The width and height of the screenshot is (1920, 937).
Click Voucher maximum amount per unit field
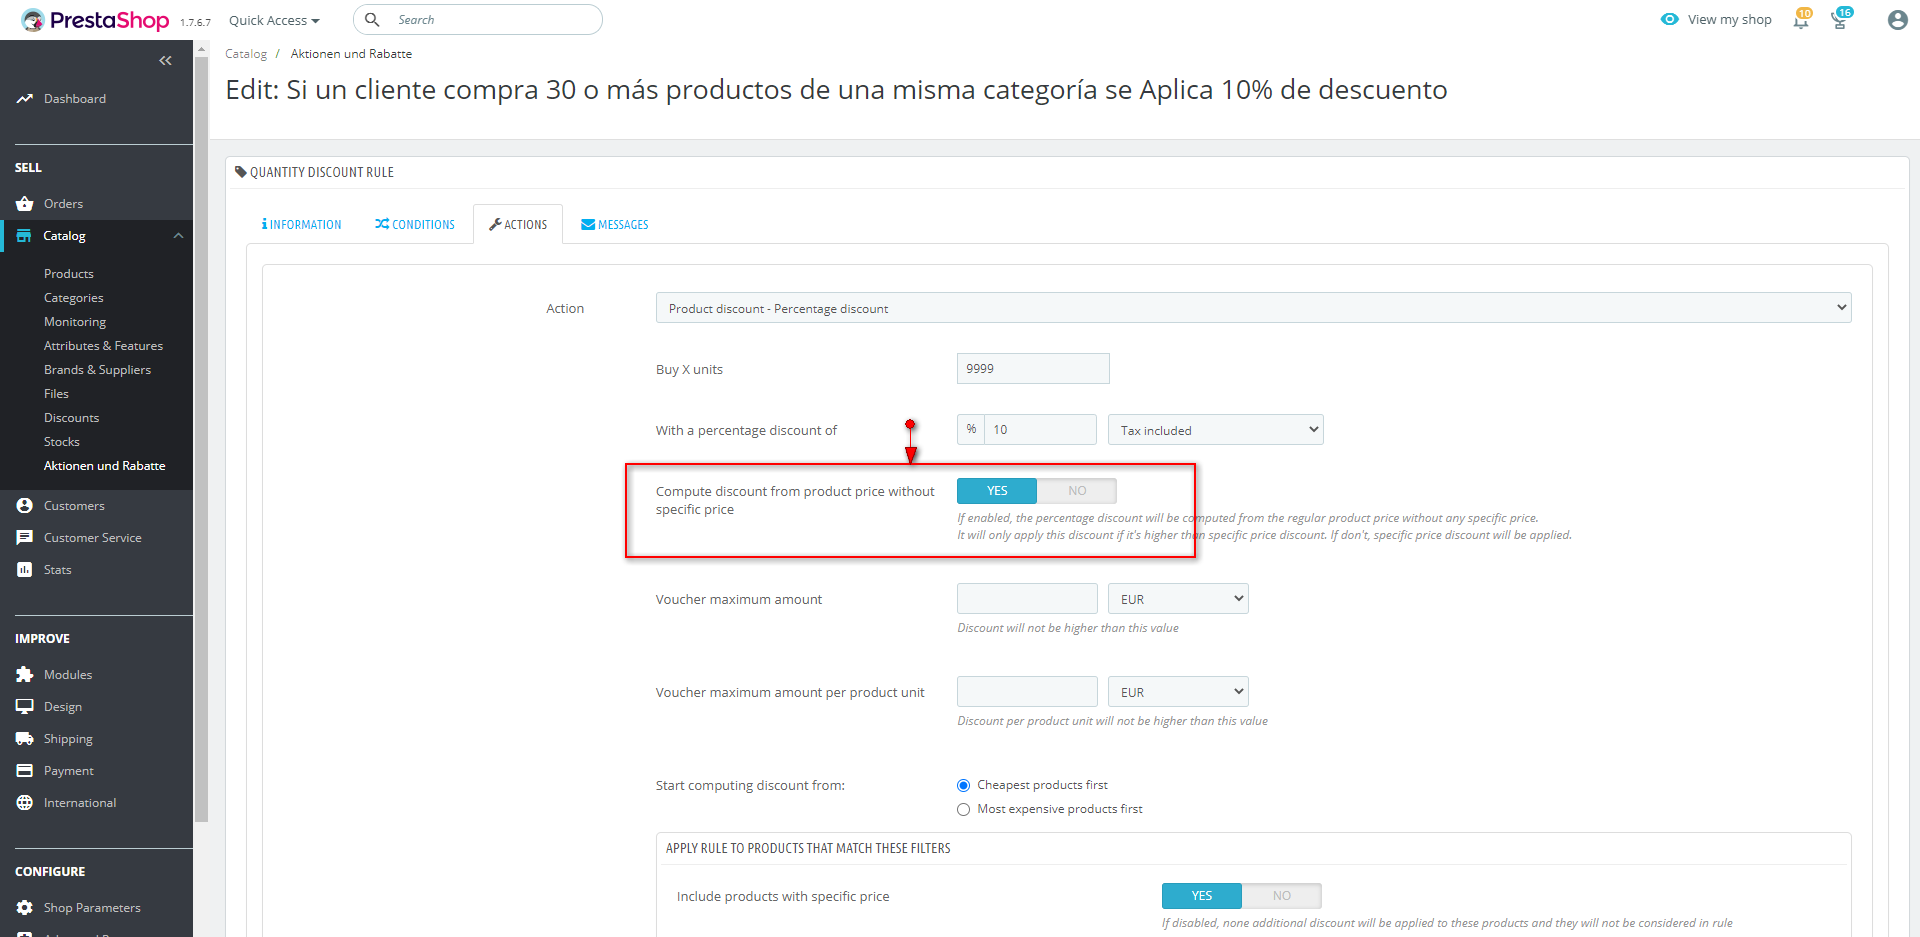coord(1027,692)
